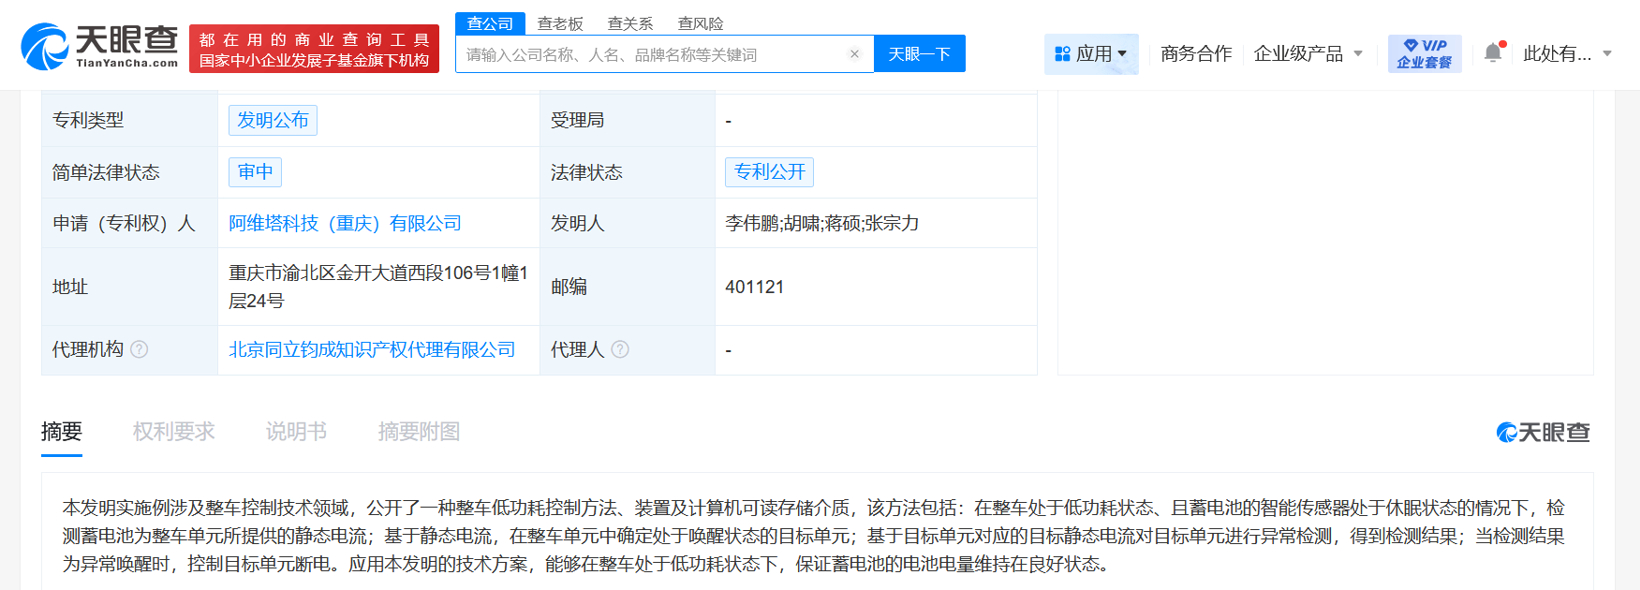This screenshot has width=1640, height=590.
Task: Click the 简单法律状态 label cell
Action: point(129,172)
